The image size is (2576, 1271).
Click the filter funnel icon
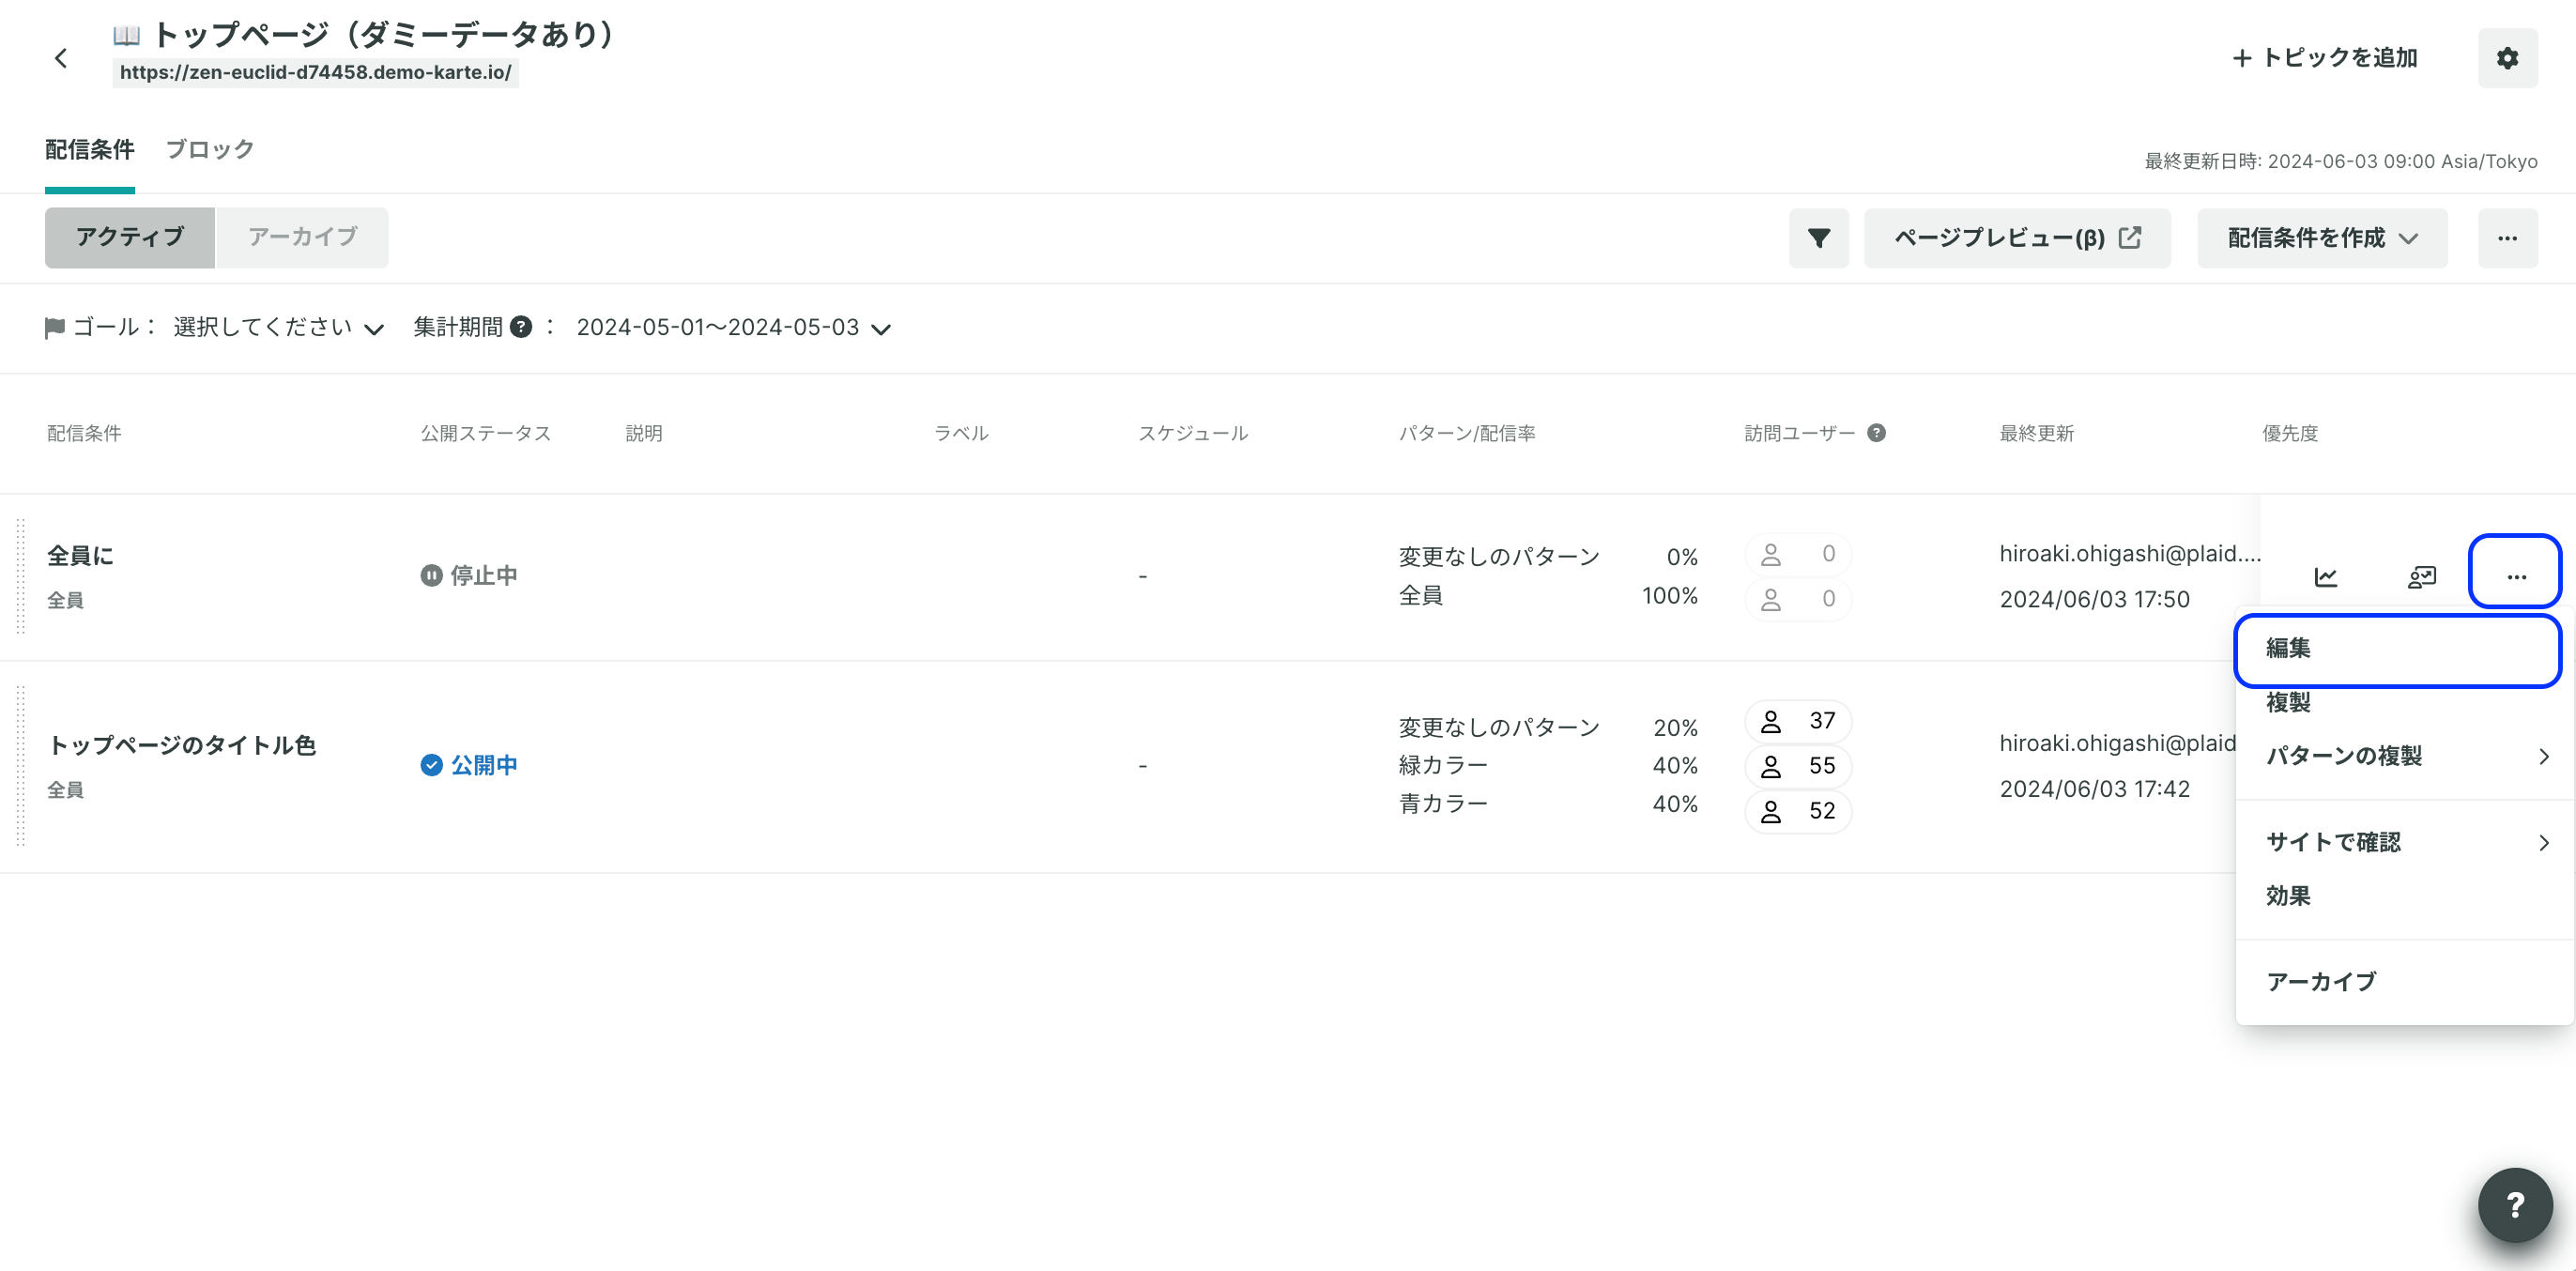(x=1819, y=238)
